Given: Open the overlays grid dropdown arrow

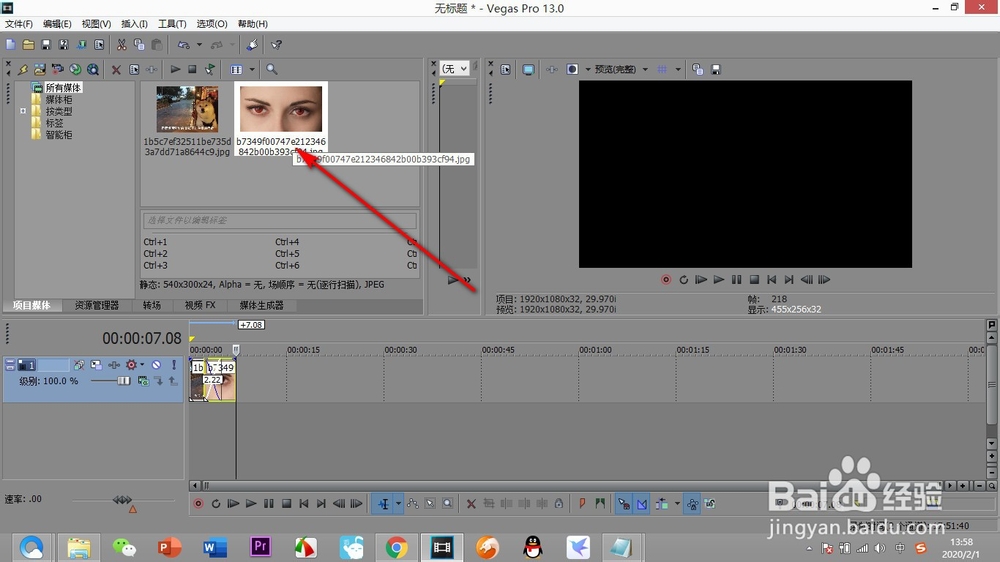Looking at the screenshot, I should [678, 70].
